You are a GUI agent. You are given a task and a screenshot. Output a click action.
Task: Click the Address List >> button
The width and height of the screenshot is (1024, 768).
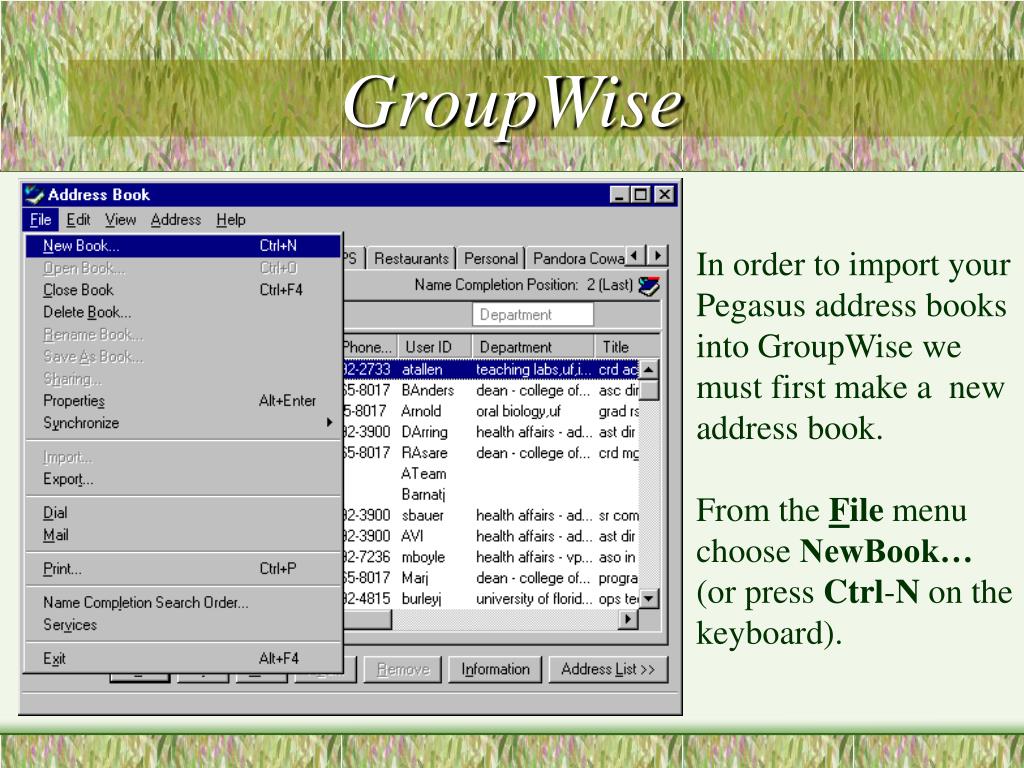[x=608, y=669]
